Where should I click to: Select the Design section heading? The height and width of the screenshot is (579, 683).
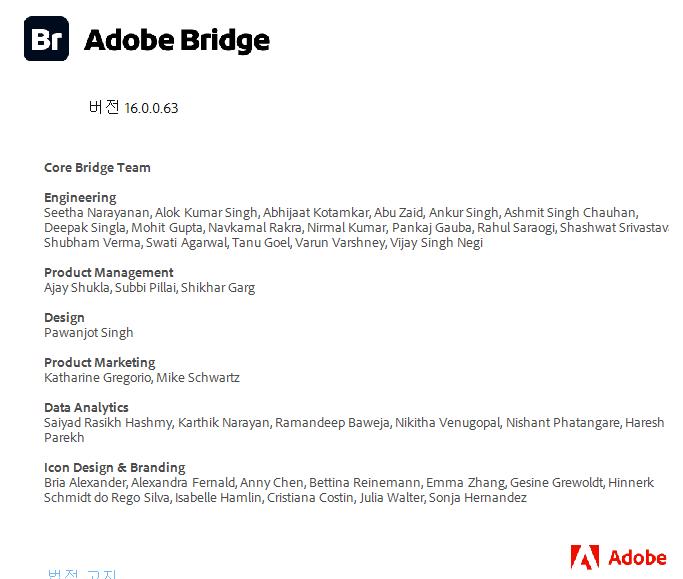[x=64, y=317]
